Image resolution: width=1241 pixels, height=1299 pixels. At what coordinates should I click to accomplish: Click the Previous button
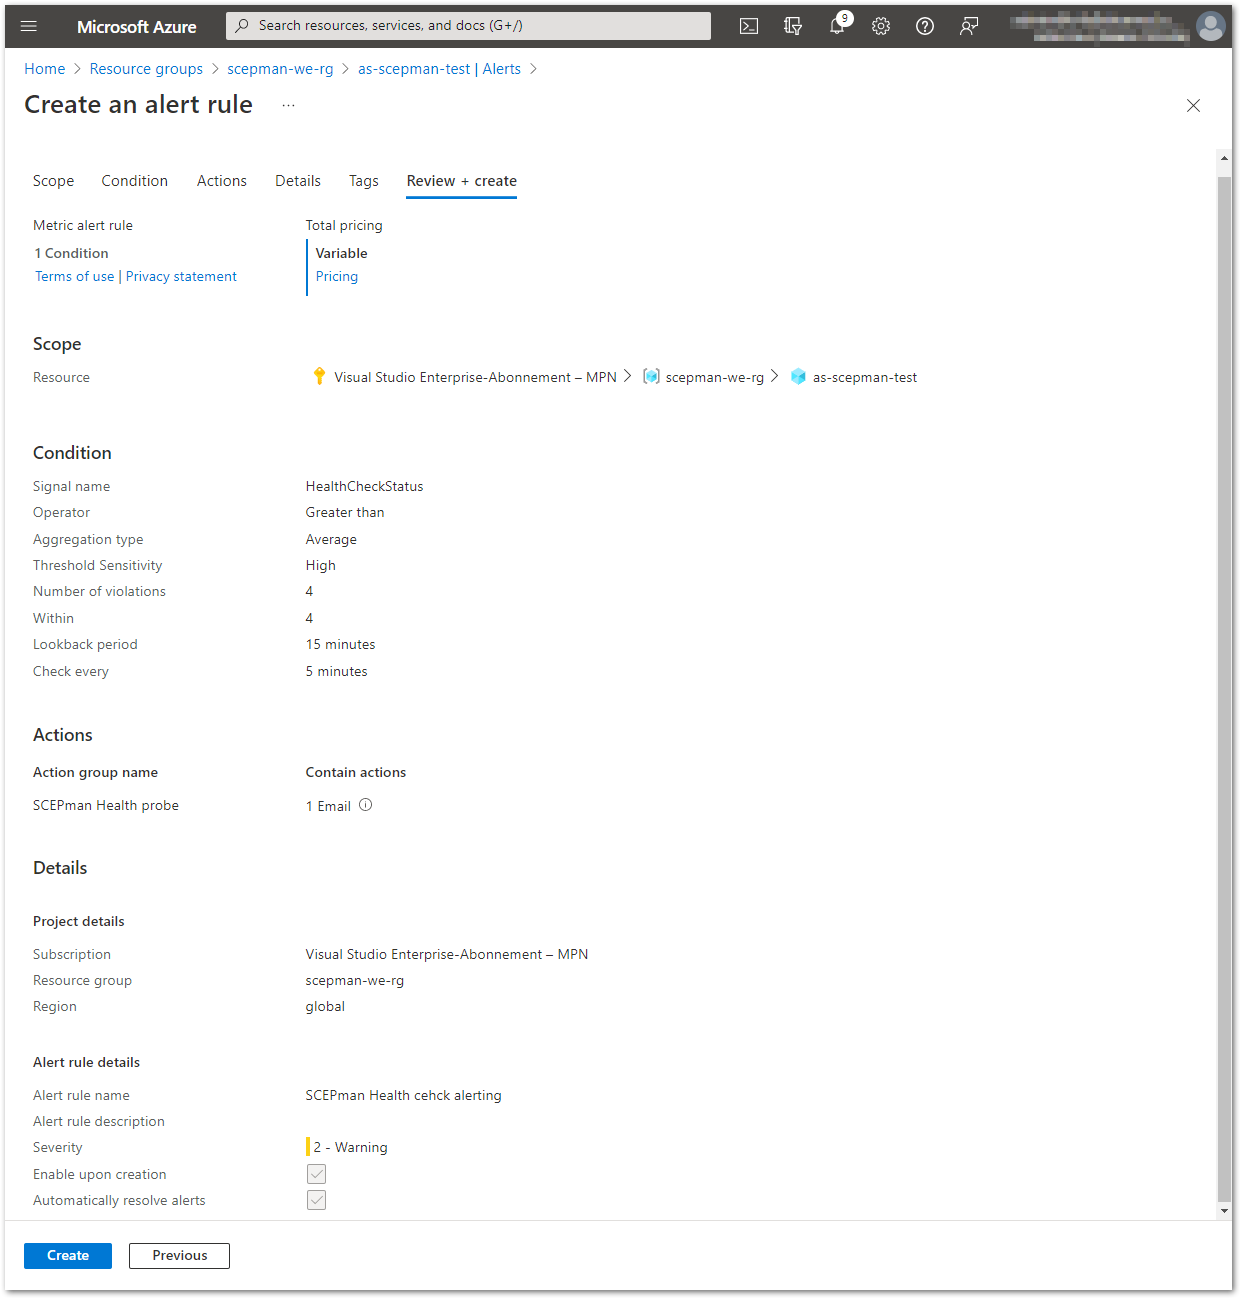coord(180,1256)
